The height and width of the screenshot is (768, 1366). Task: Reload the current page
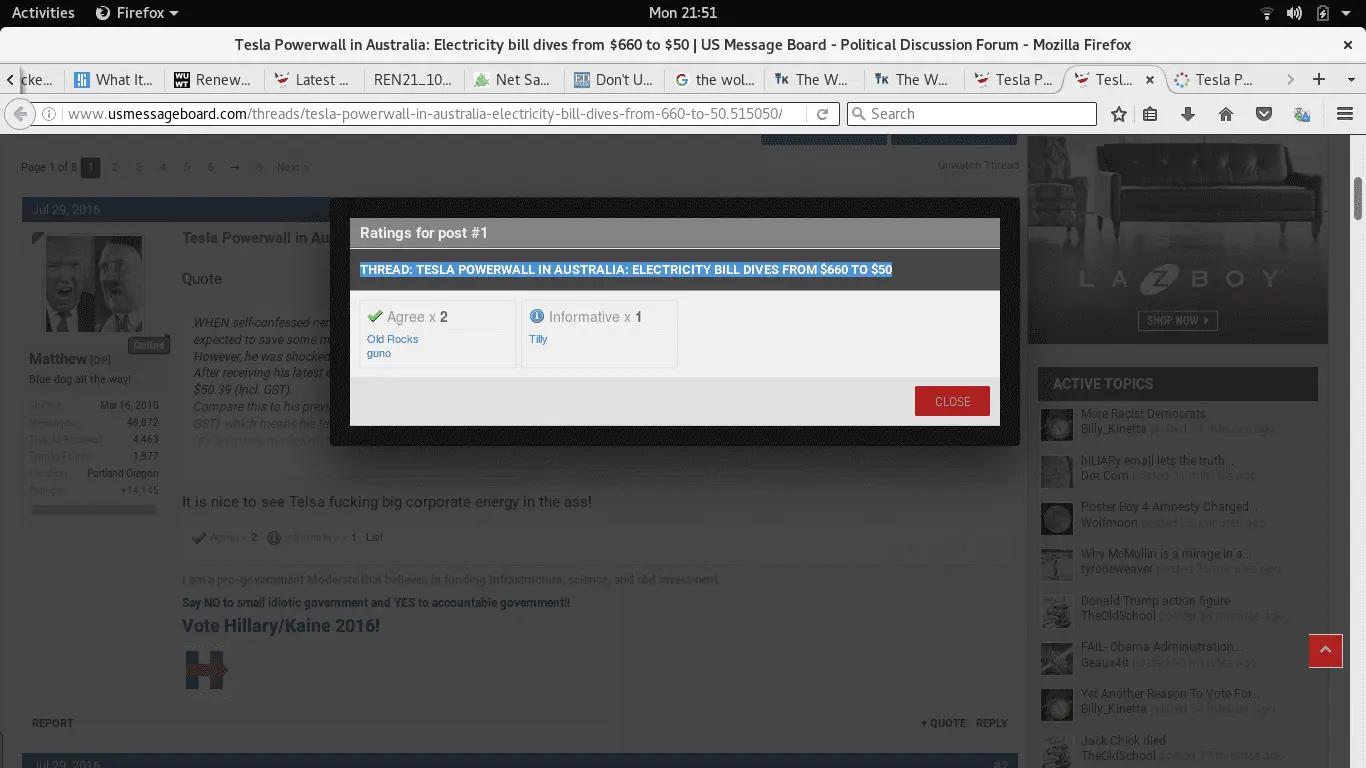tap(822, 114)
